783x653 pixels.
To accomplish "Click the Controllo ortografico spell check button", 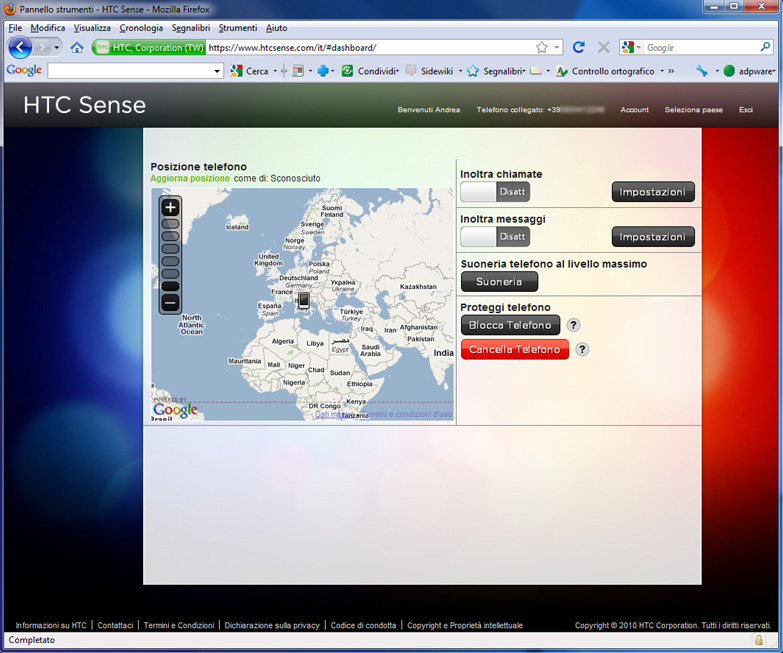I will [x=606, y=71].
